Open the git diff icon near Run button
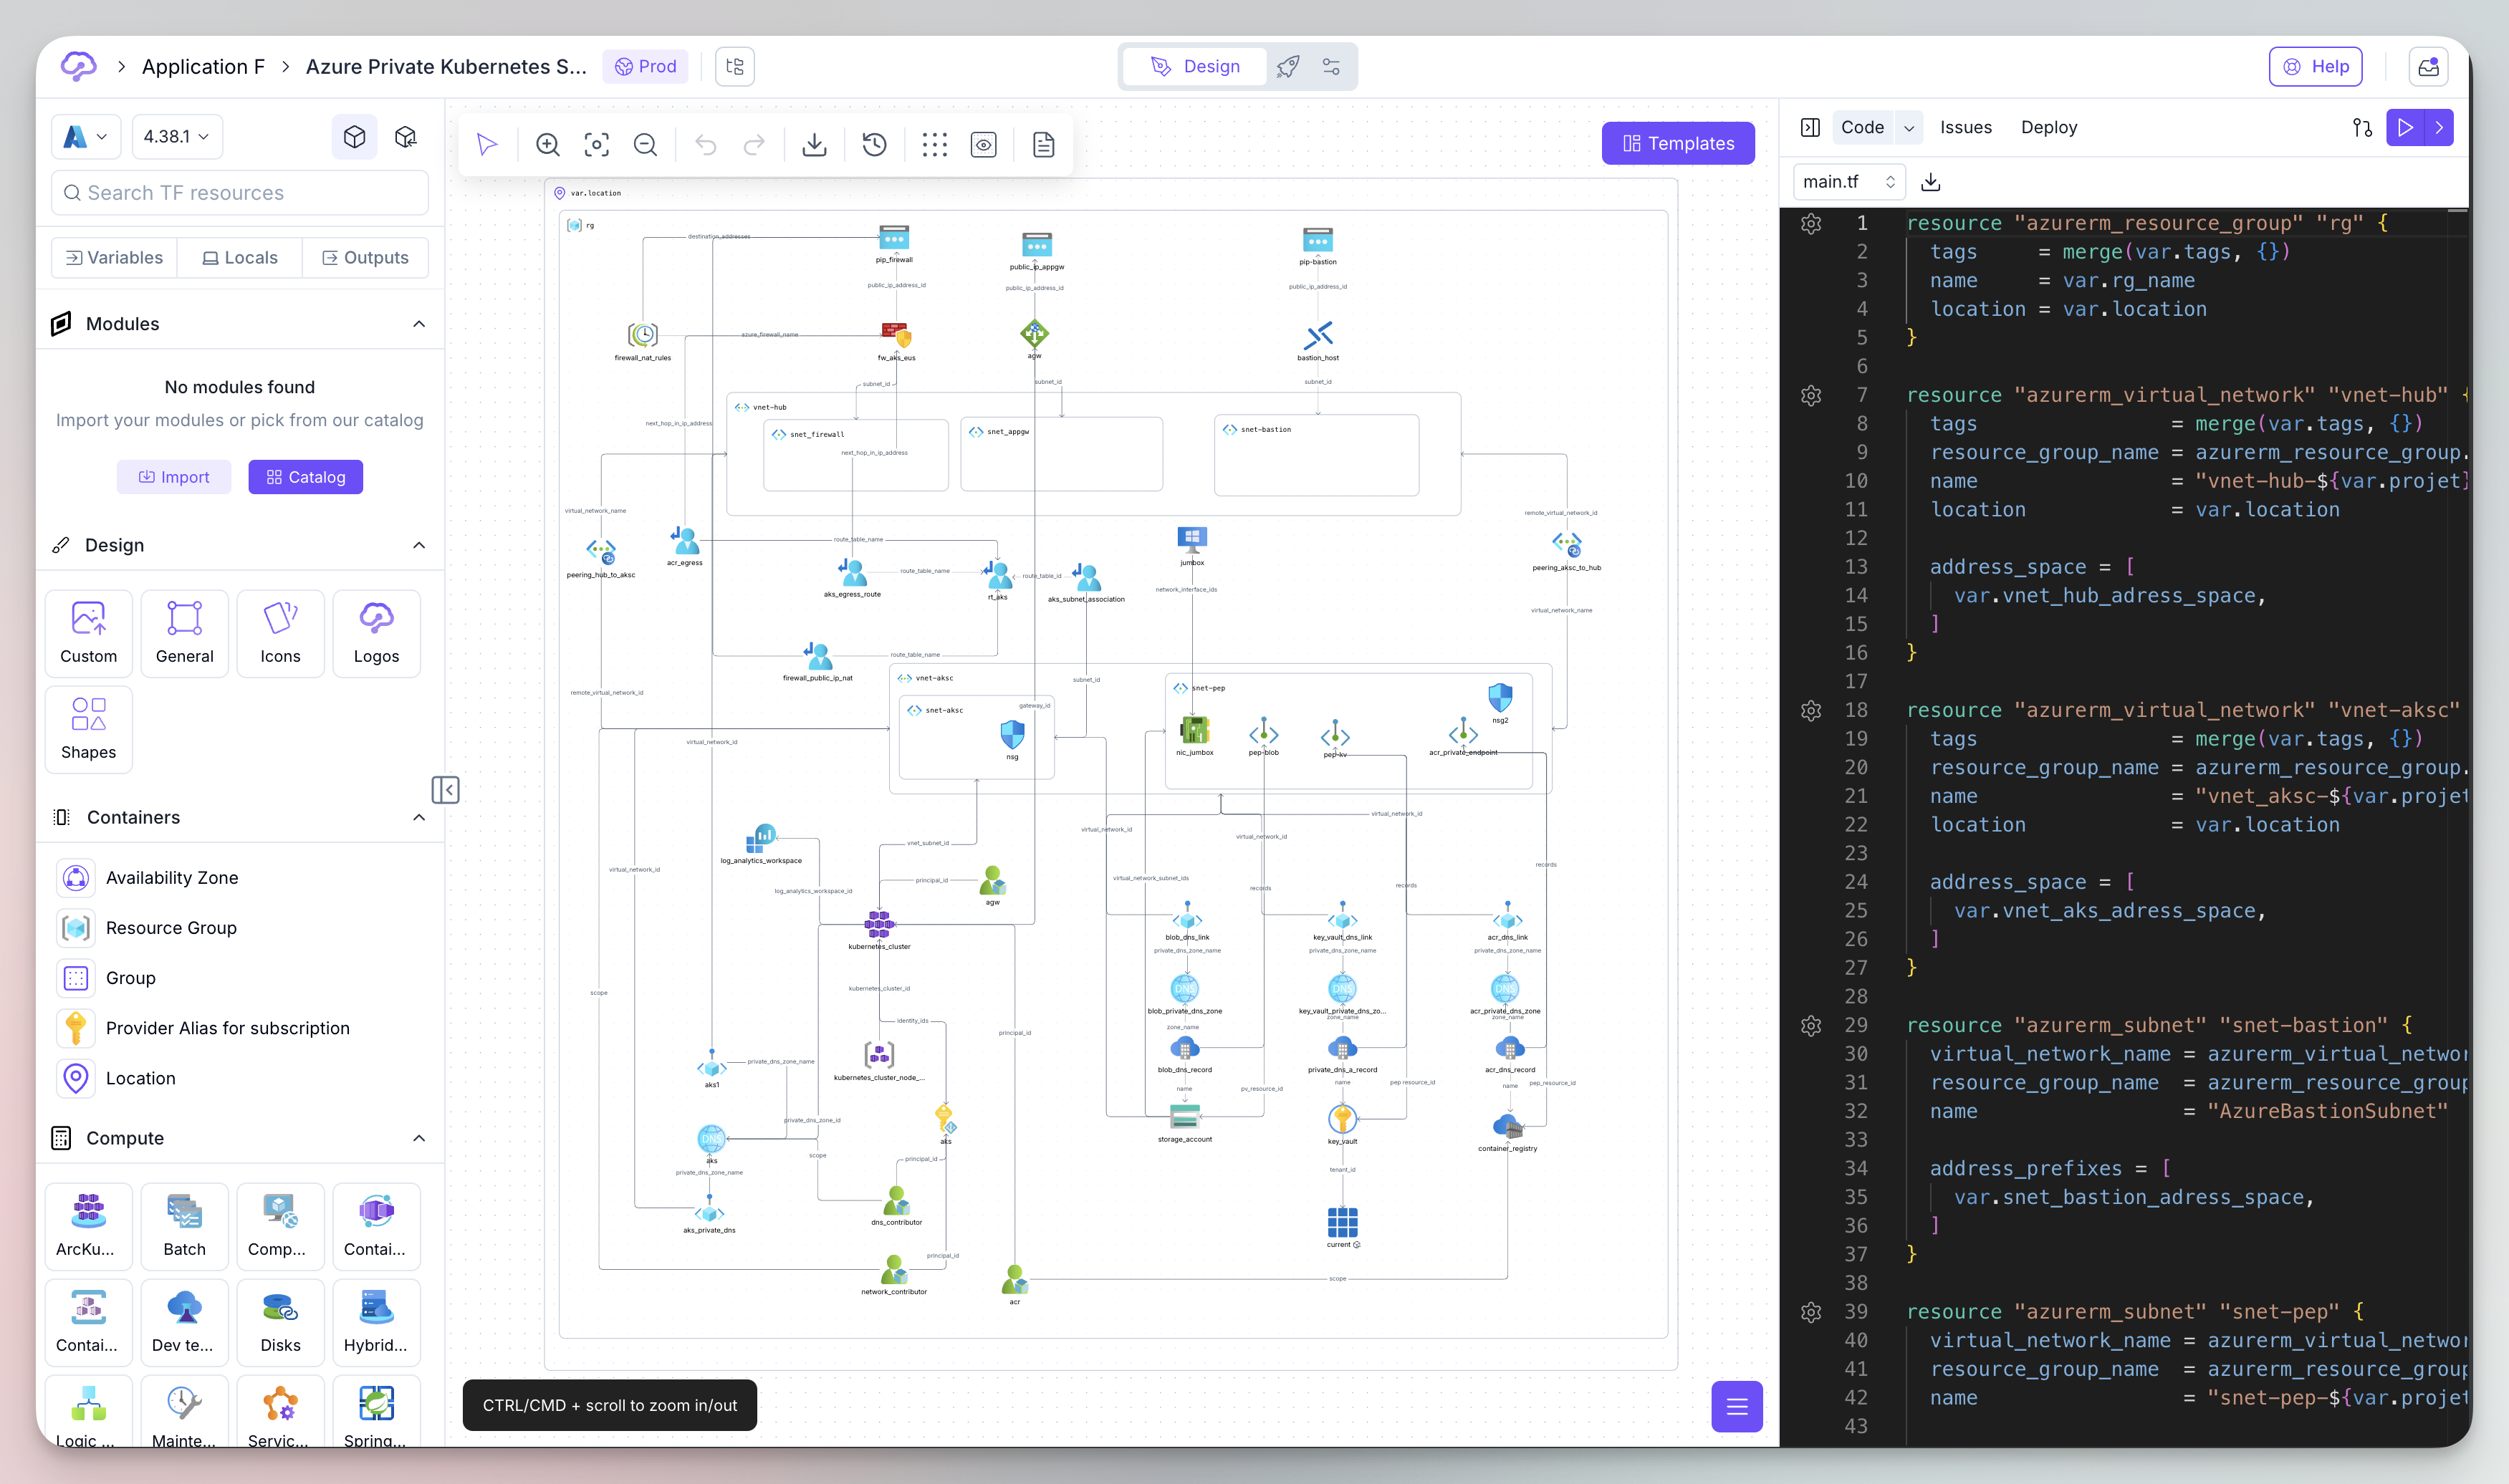2509x1484 pixels. pyautogui.click(x=2362, y=127)
